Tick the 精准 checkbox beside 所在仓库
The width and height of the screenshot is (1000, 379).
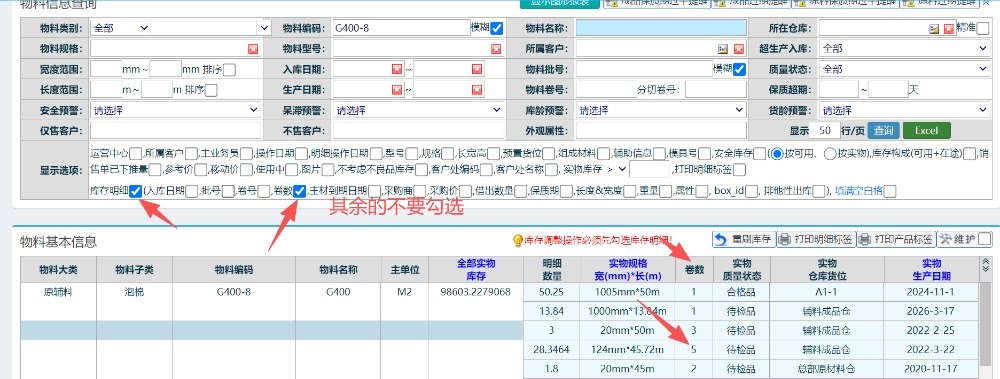click(983, 29)
